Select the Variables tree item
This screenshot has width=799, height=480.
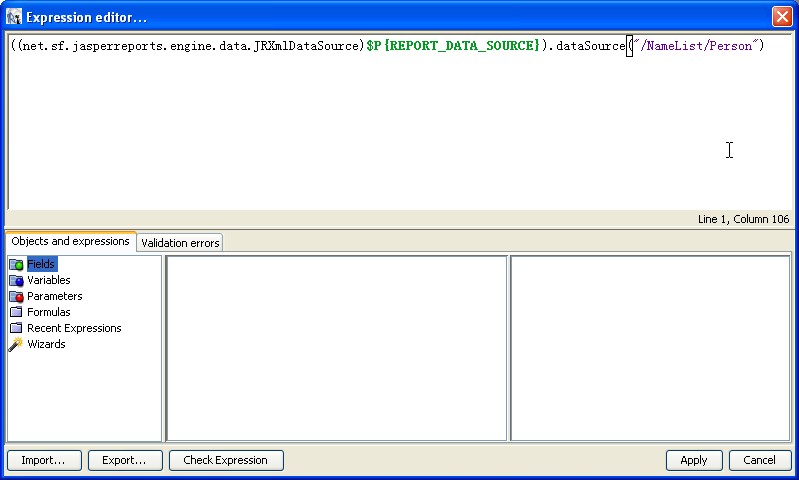point(48,280)
